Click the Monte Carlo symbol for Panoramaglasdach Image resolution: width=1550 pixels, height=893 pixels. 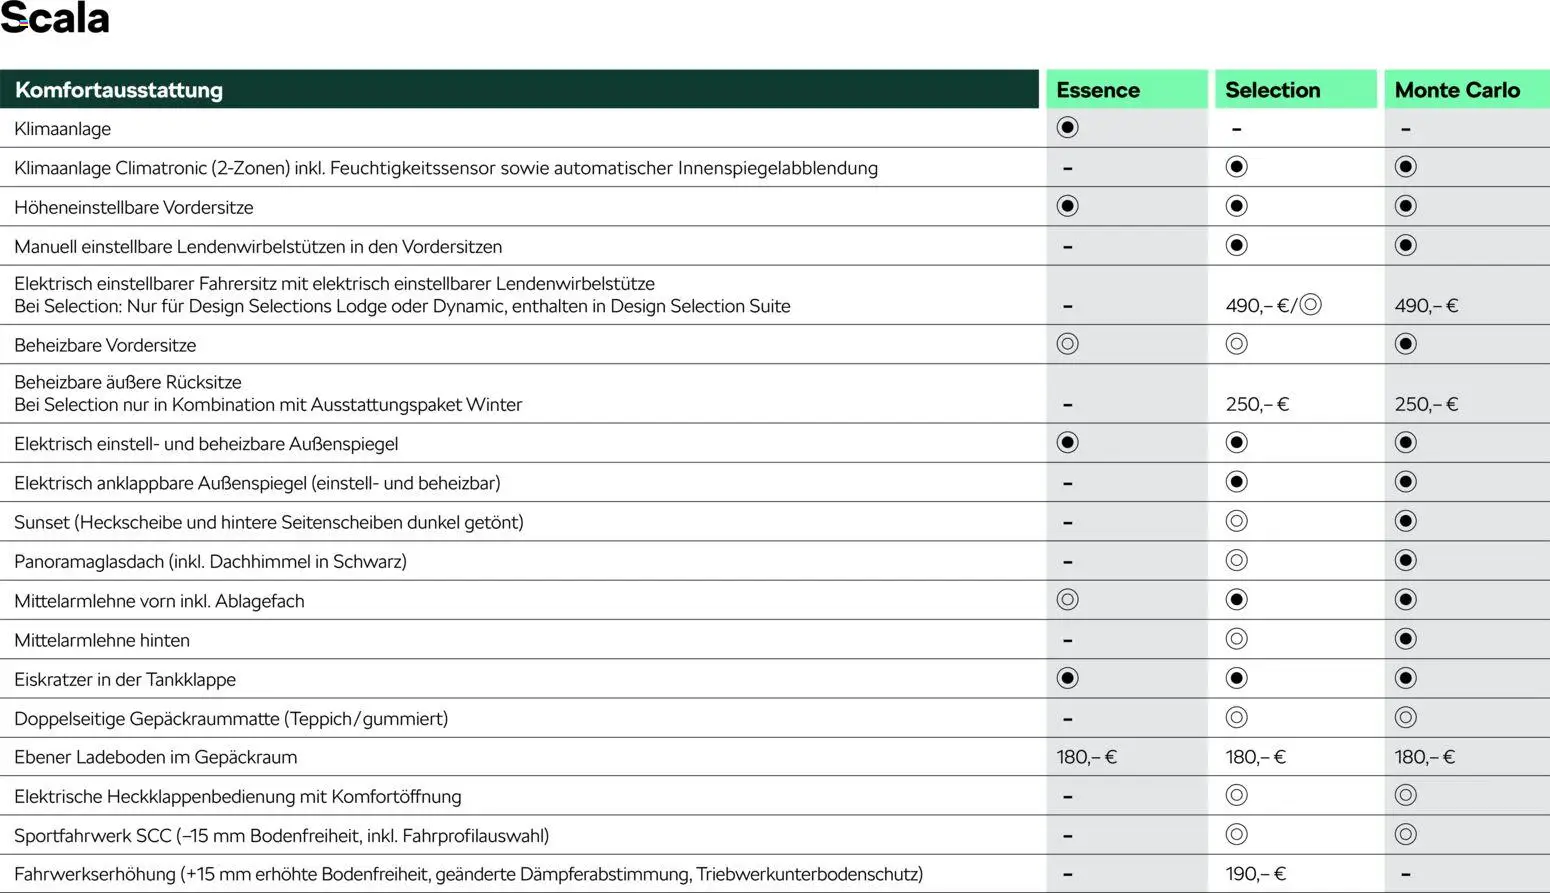[x=1405, y=560]
